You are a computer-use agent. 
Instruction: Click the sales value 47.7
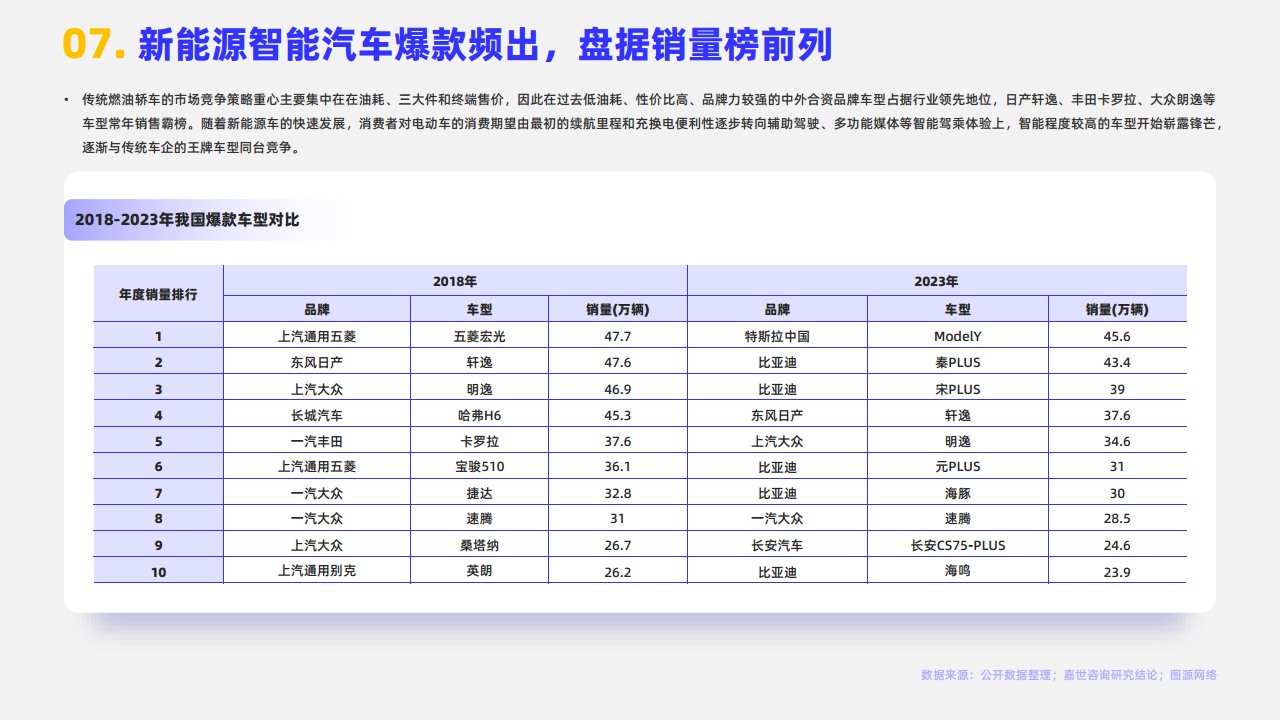[618, 337]
